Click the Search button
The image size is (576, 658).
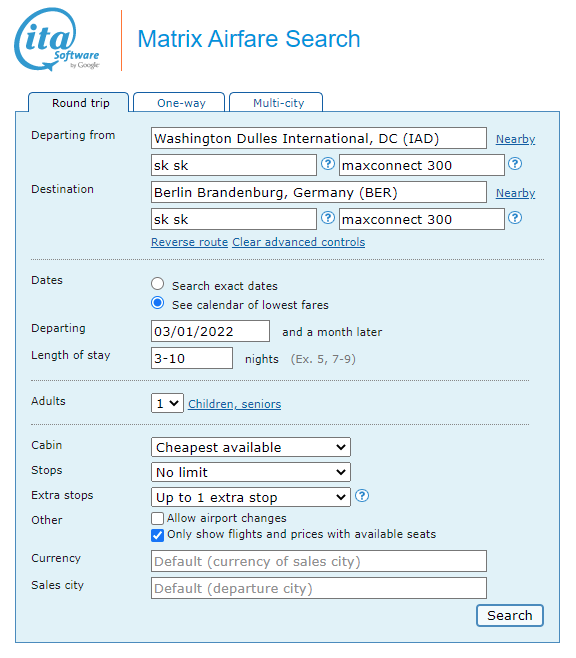pyautogui.click(x=510, y=616)
